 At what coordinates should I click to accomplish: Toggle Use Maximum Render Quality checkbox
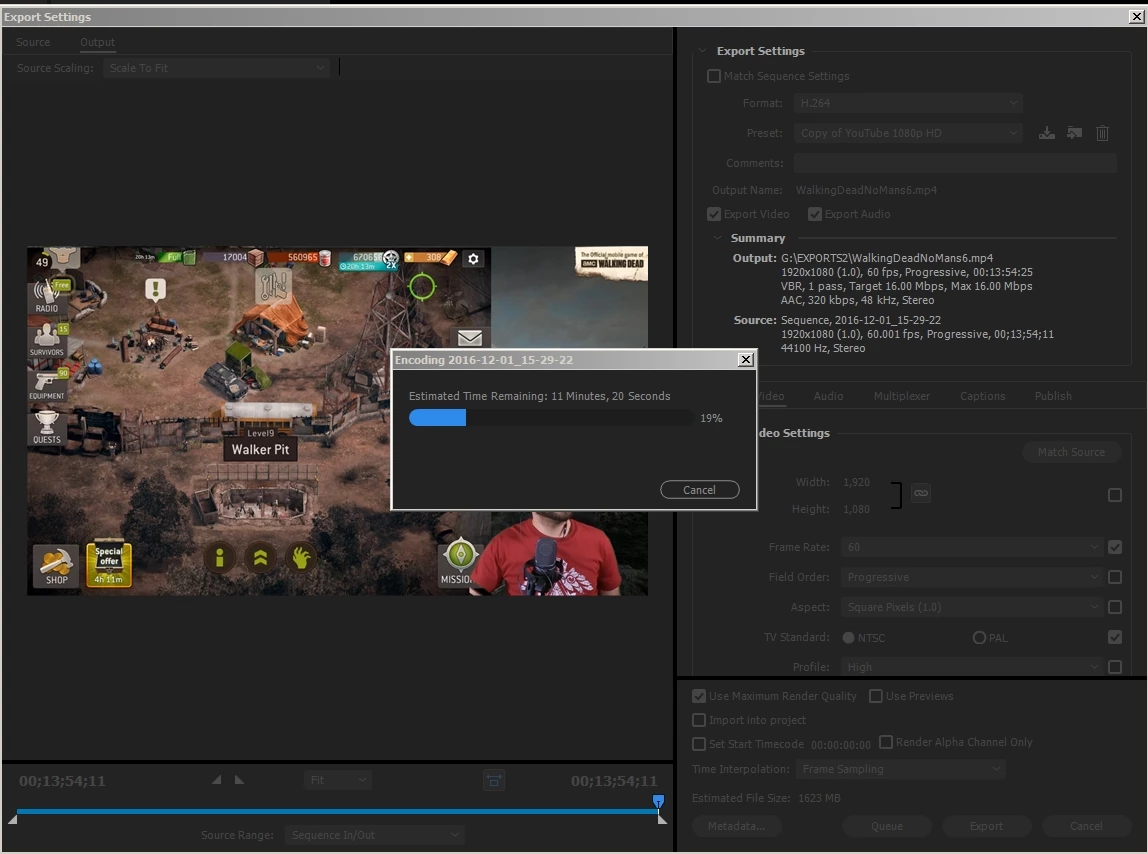(699, 696)
